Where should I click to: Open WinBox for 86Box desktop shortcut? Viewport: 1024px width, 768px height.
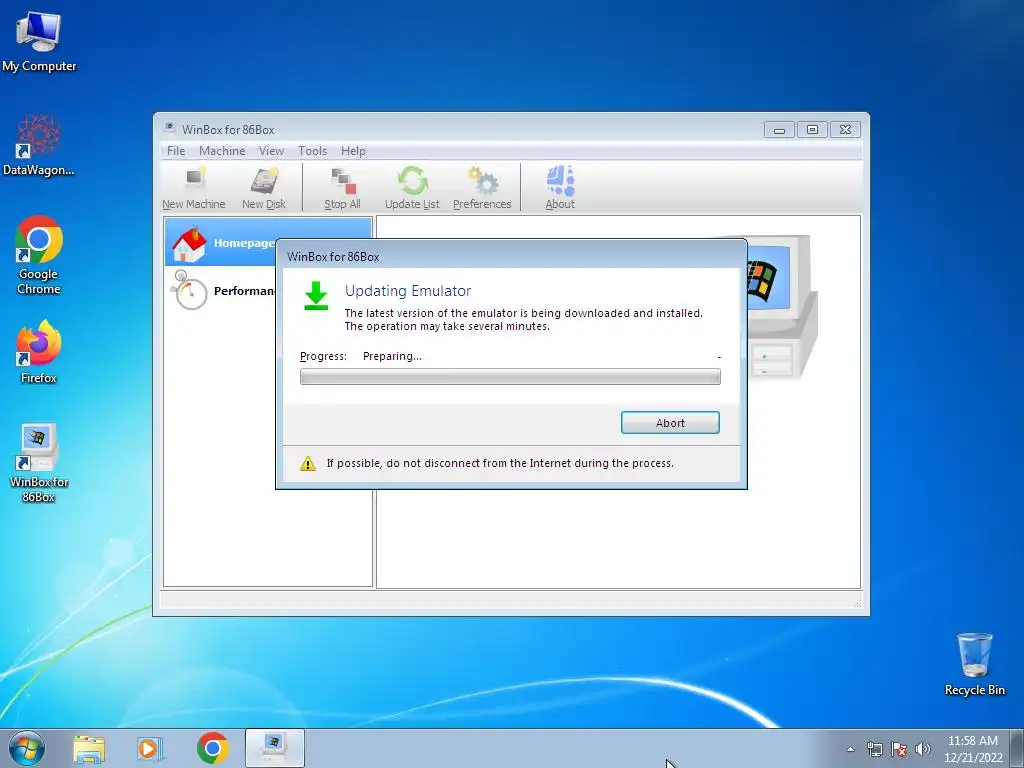[39, 463]
